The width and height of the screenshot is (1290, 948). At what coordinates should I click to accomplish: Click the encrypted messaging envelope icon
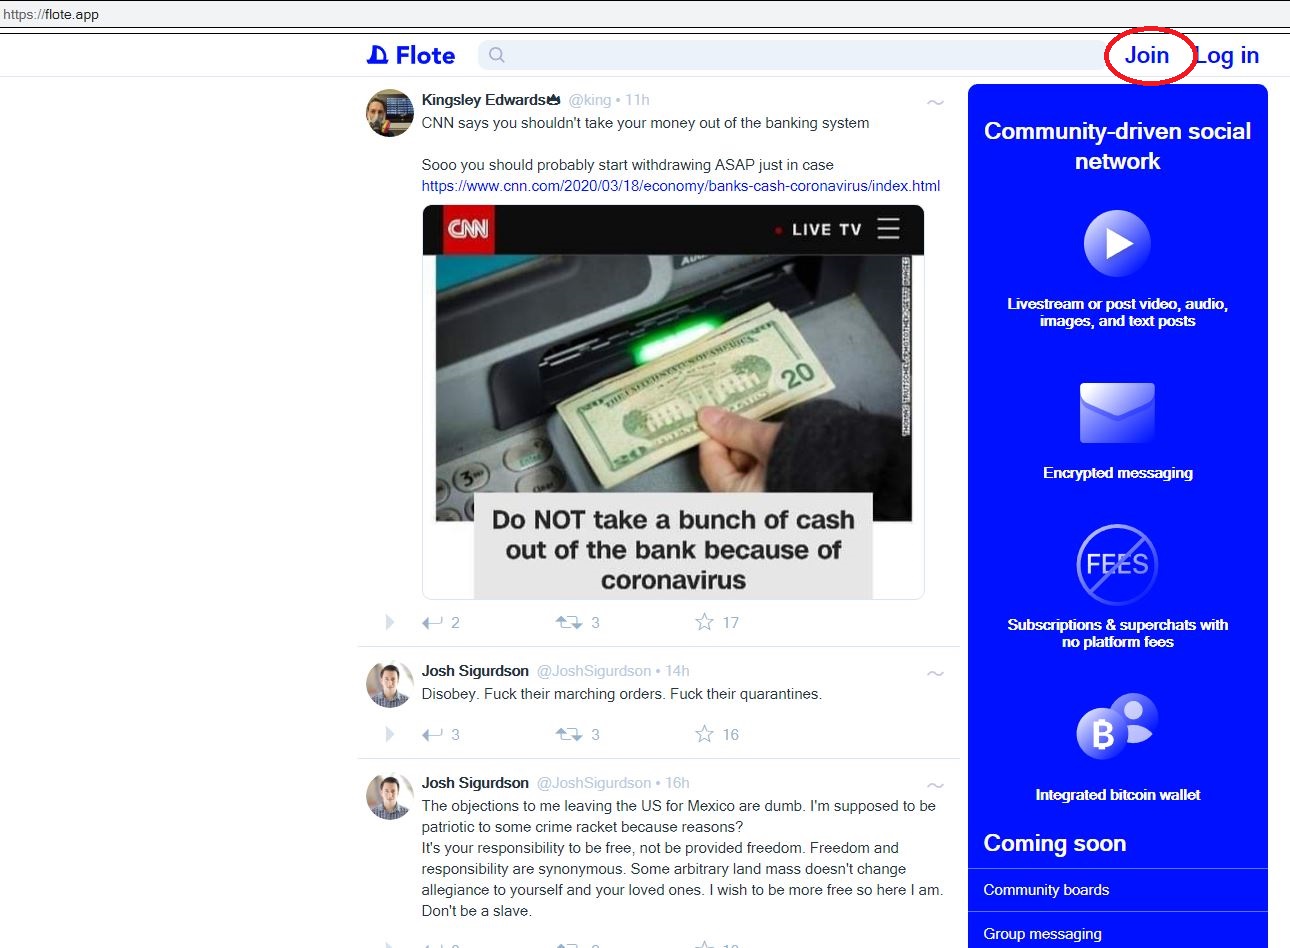(1117, 413)
